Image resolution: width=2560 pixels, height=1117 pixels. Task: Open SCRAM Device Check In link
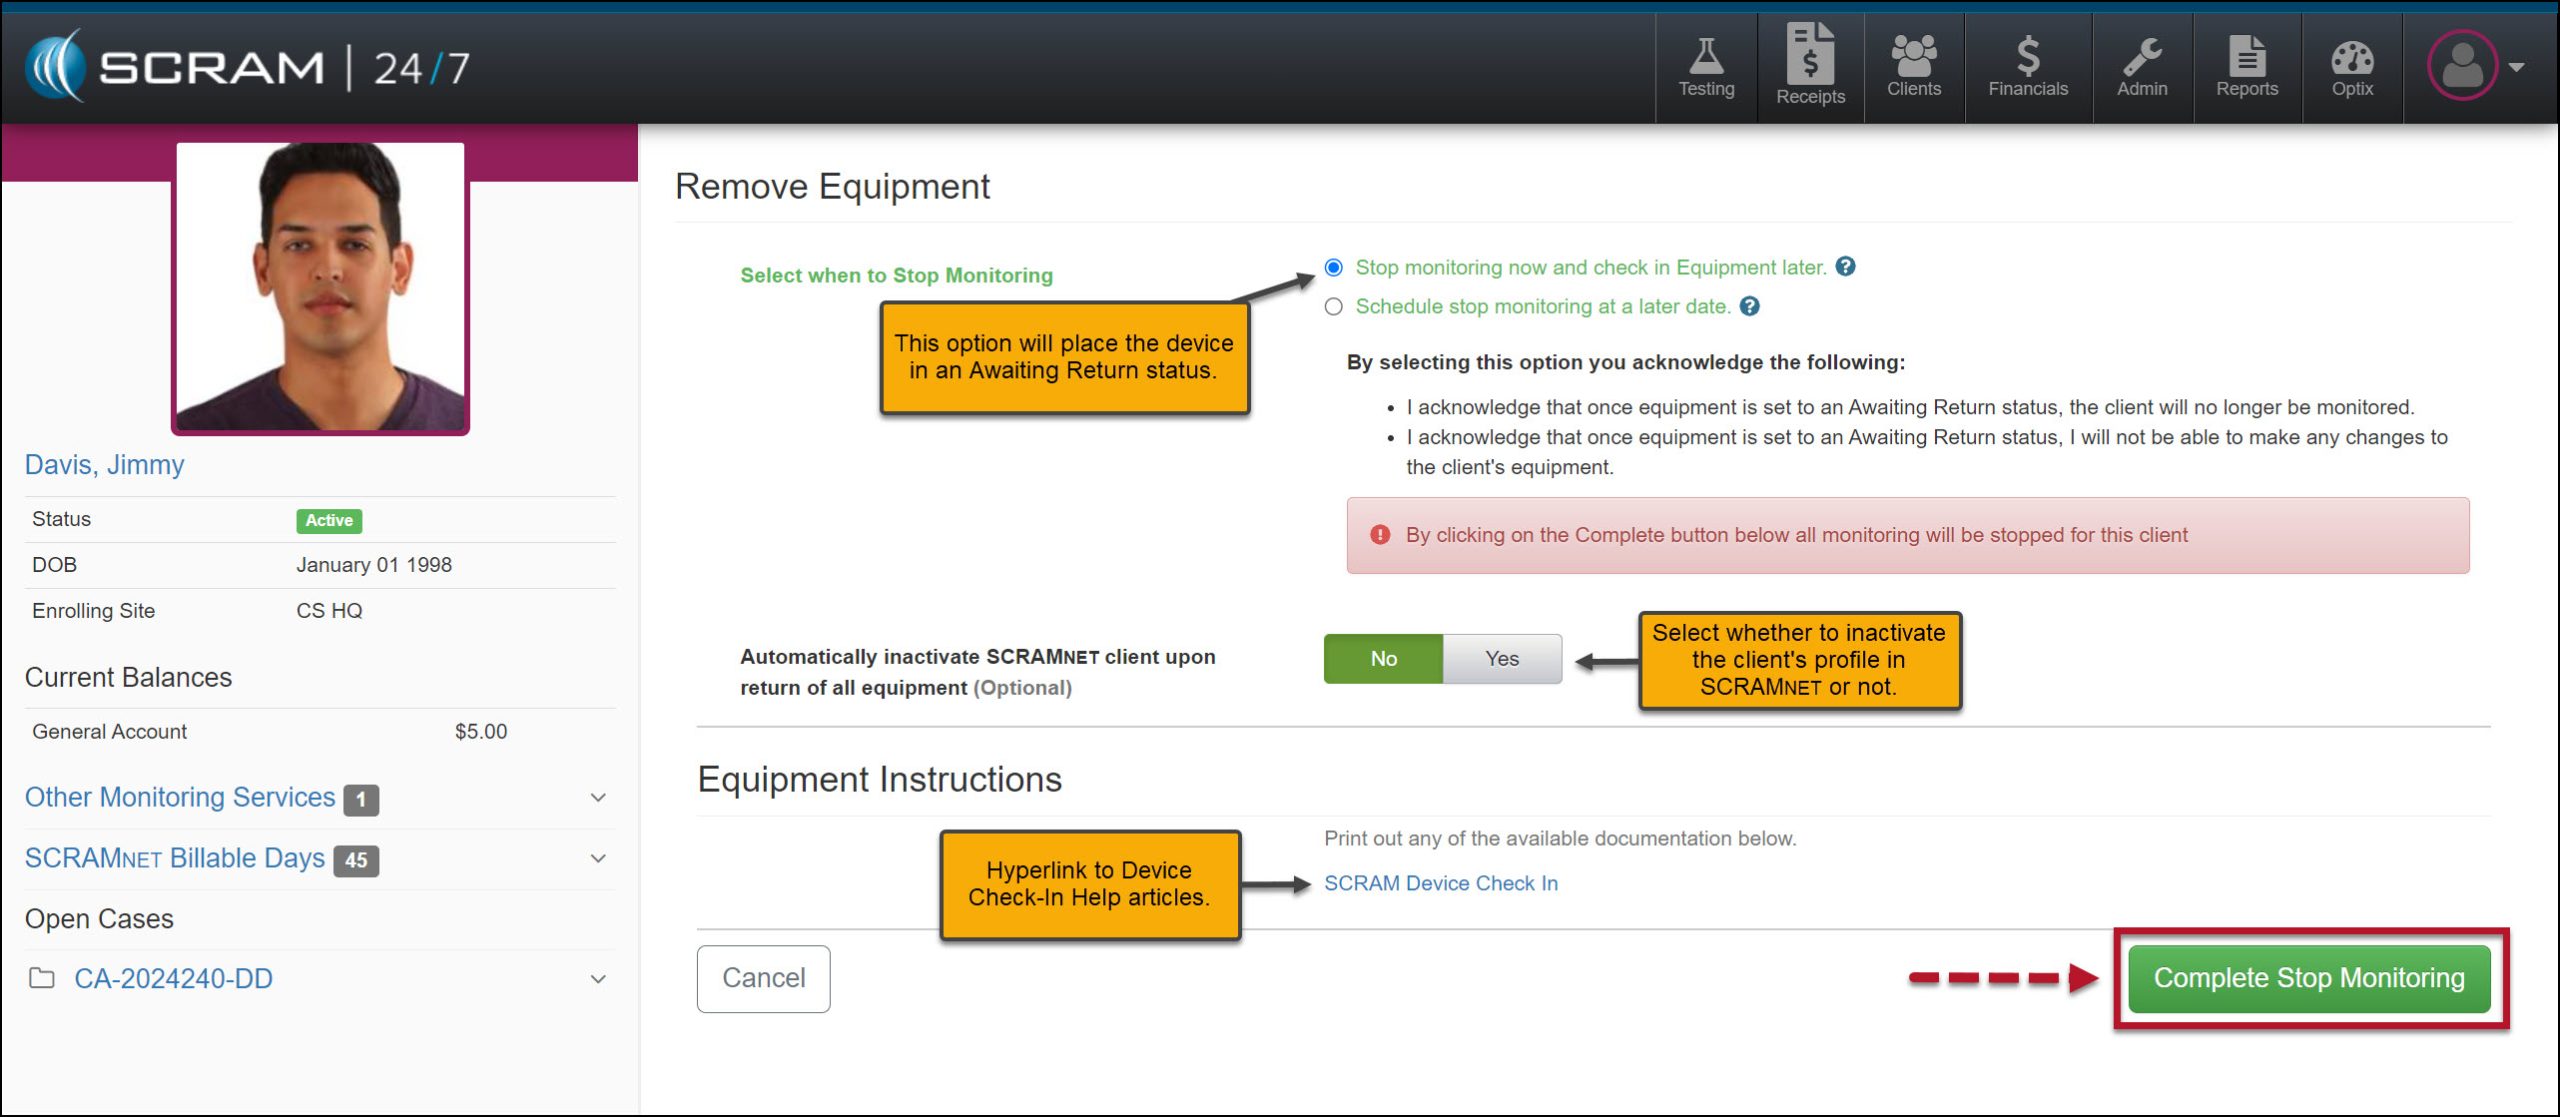(x=1440, y=884)
